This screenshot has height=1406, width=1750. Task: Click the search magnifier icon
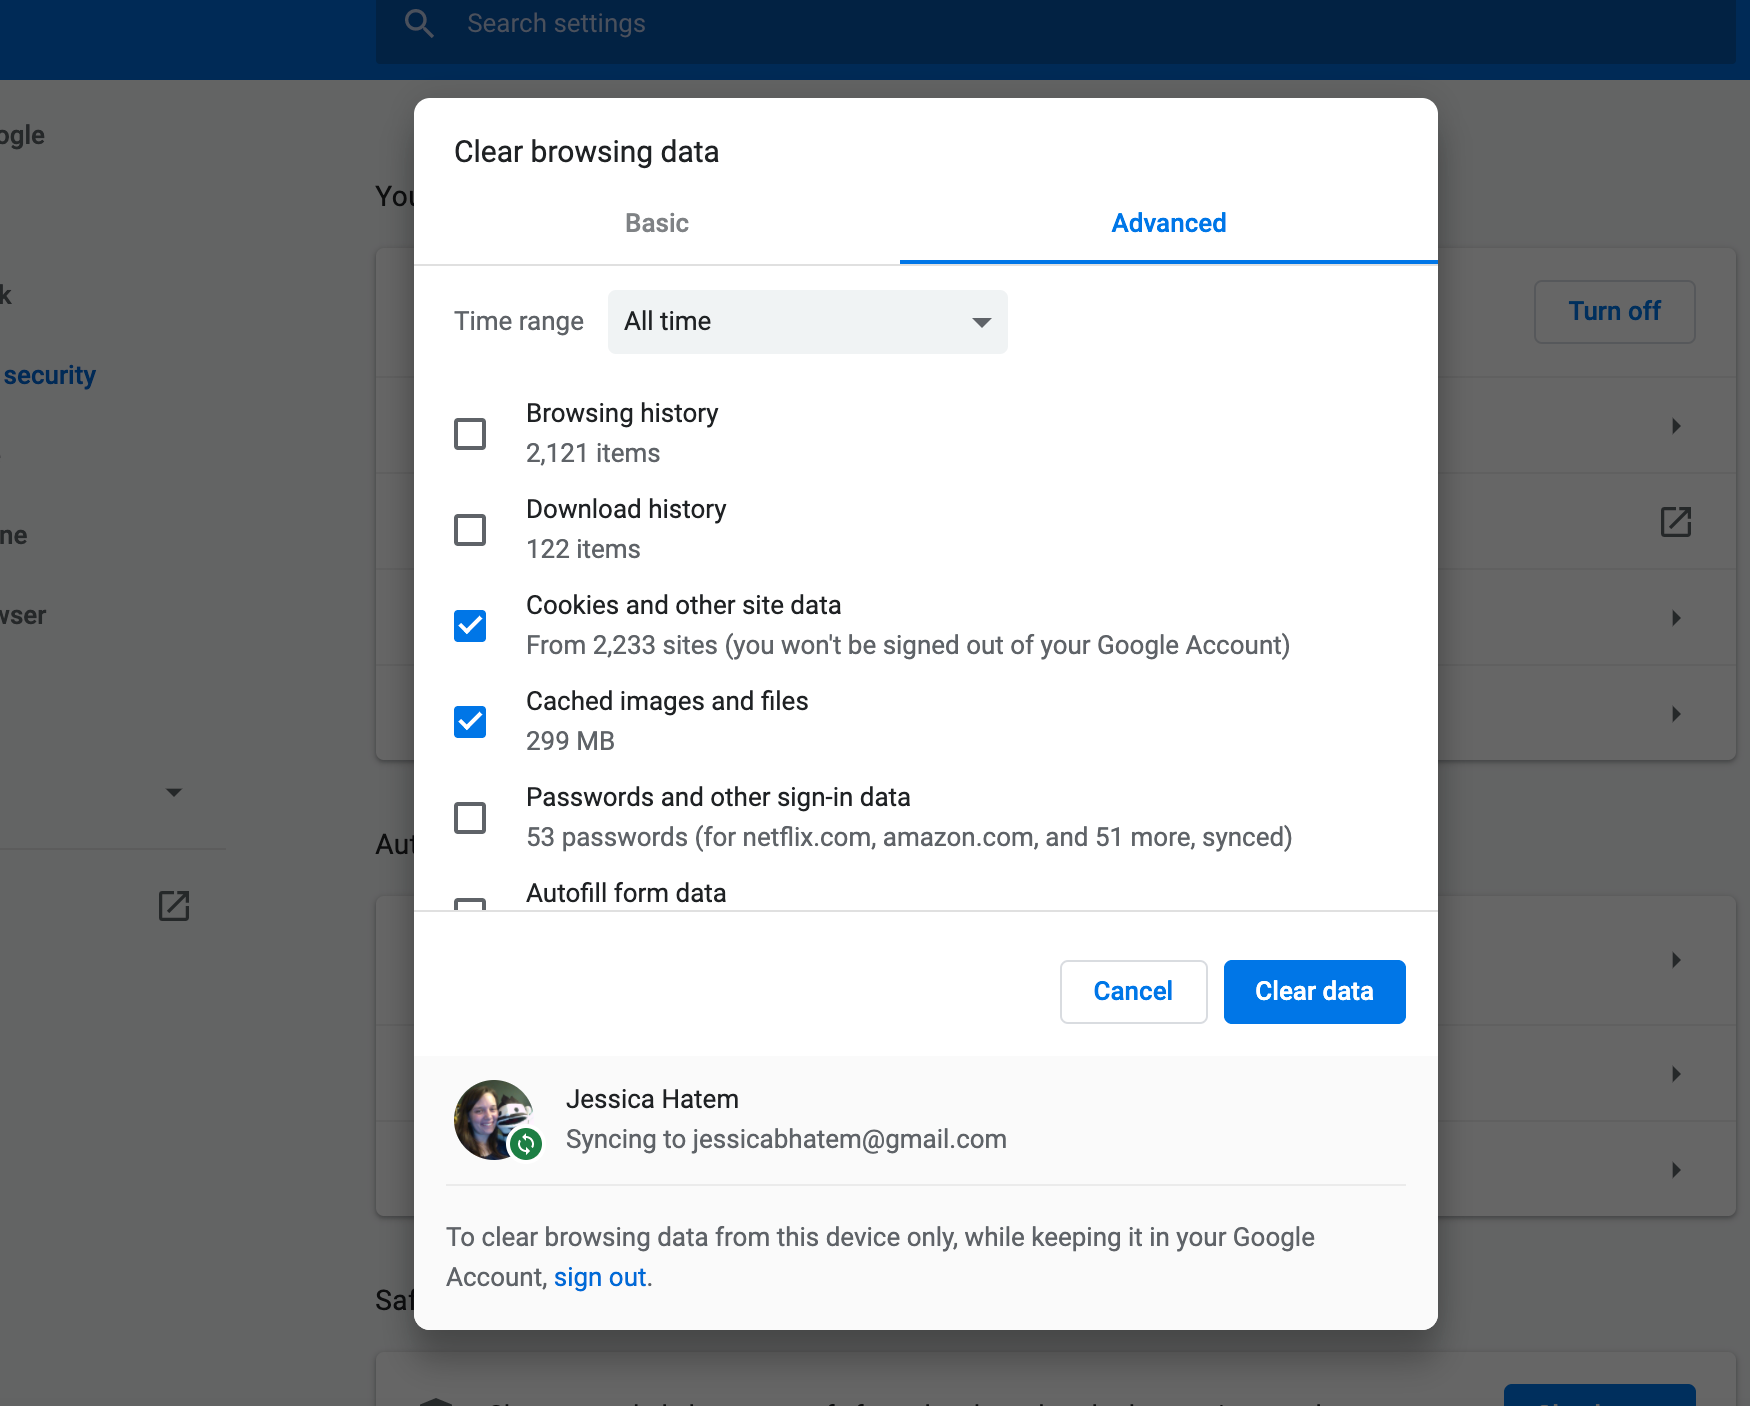pyautogui.click(x=419, y=24)
